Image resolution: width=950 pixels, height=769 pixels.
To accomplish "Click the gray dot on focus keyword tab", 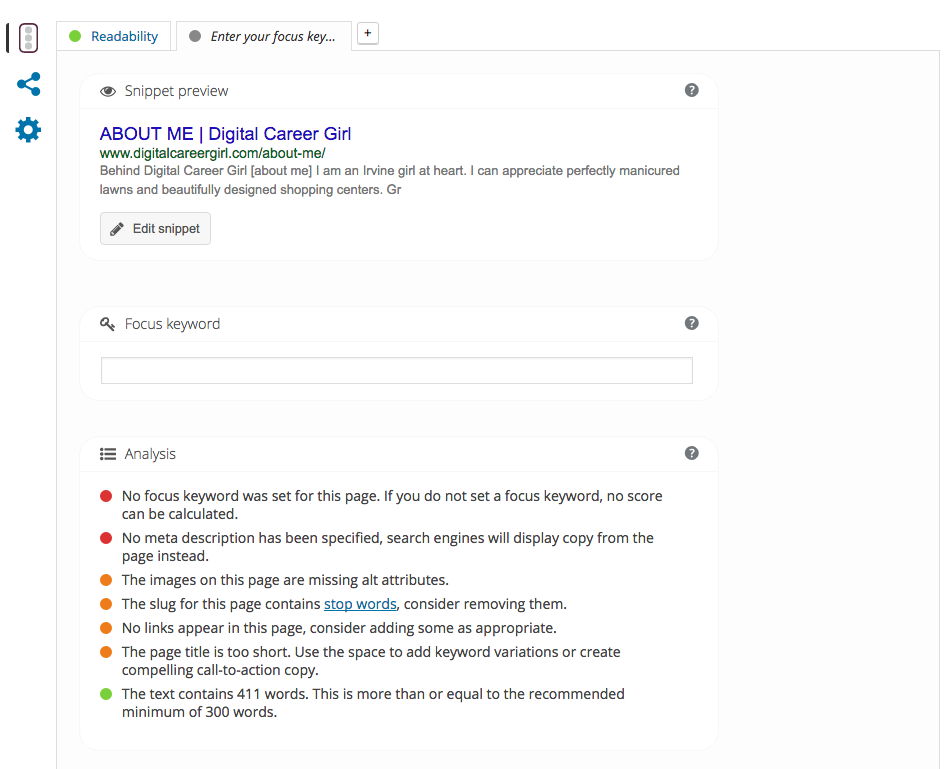I will click(195, 36).
